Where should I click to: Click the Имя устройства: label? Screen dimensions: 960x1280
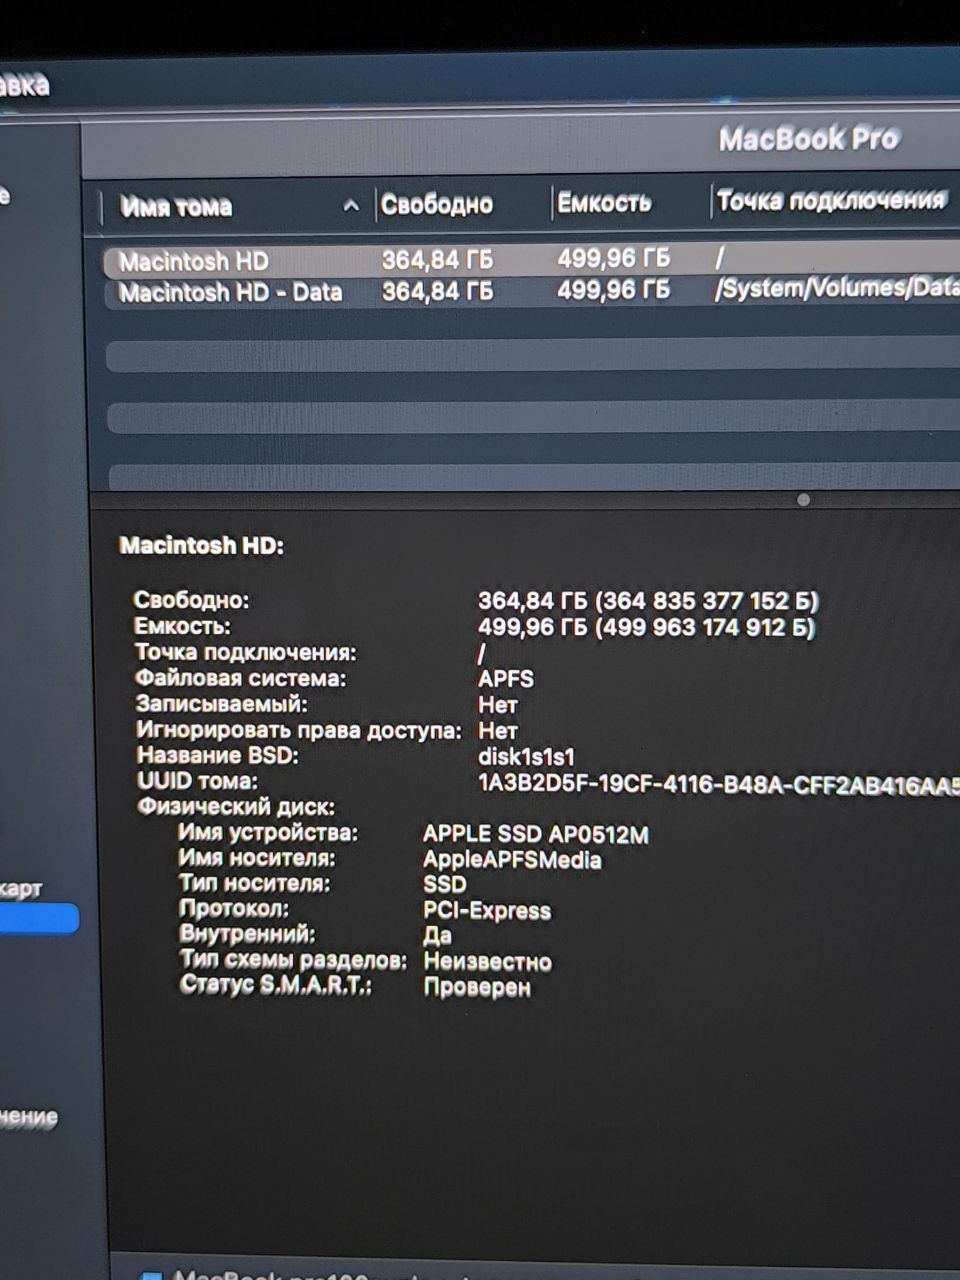tap(268, 832)
